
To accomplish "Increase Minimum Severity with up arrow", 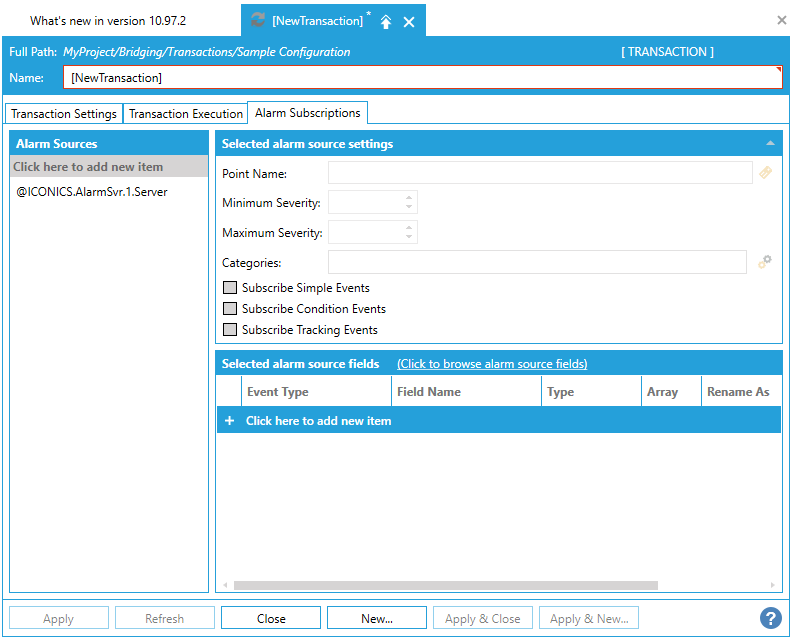I will point(409,198).
